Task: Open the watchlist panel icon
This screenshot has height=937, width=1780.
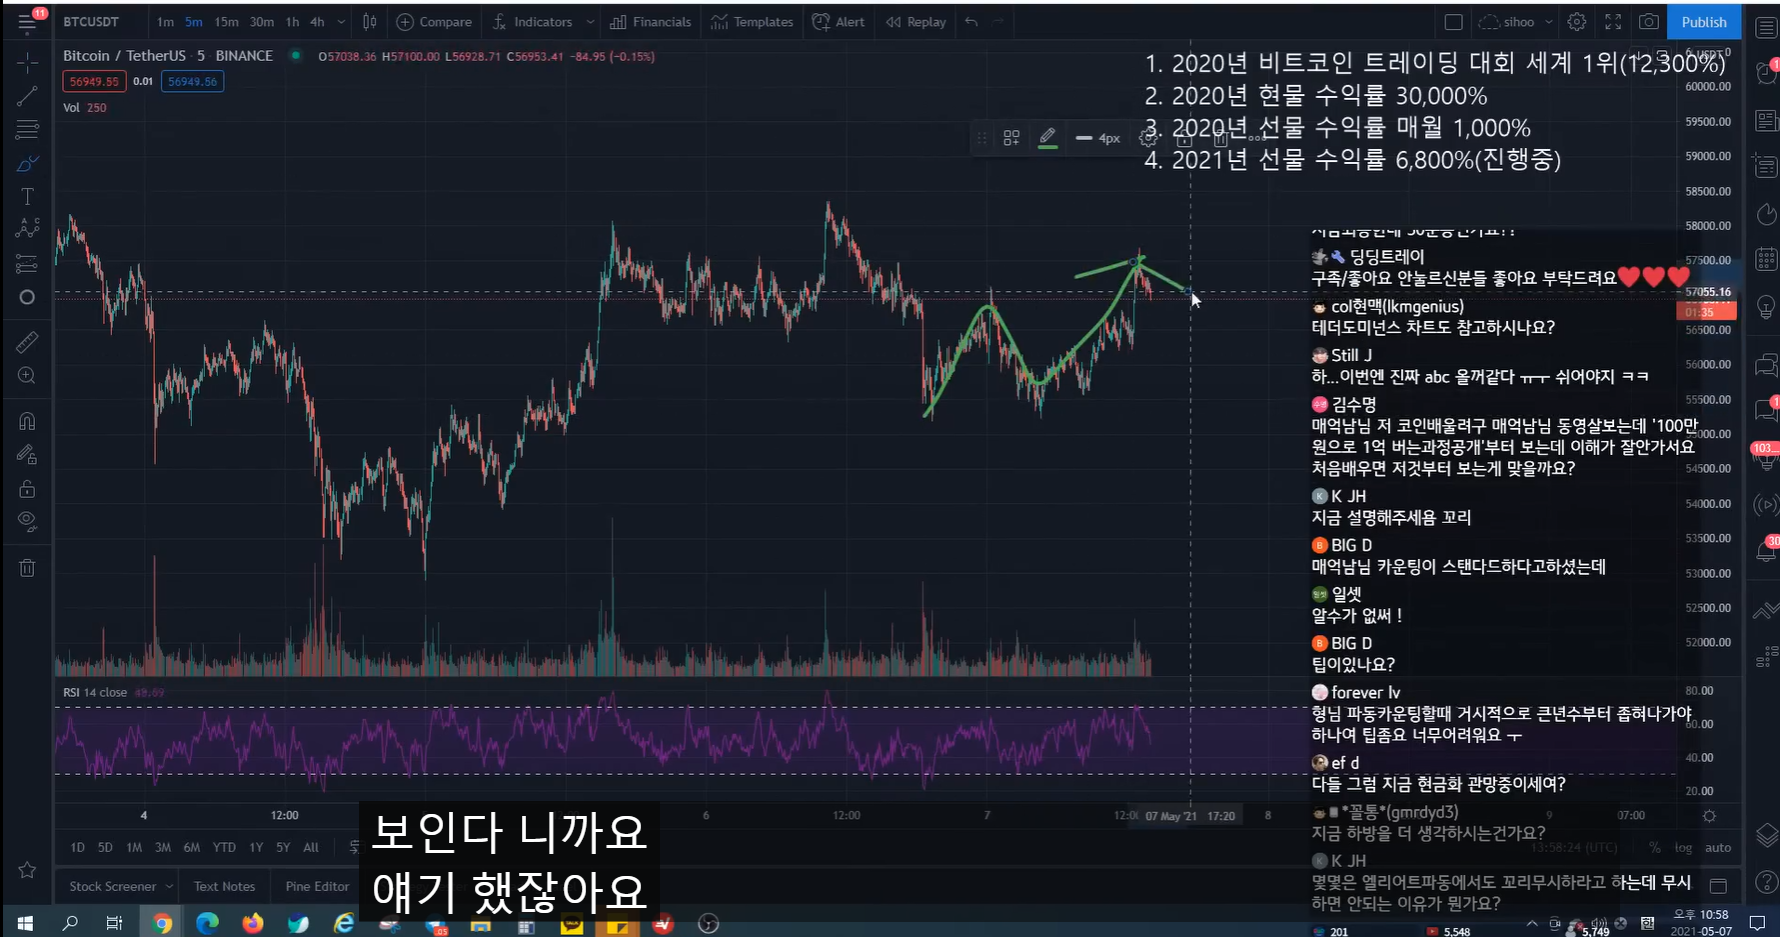Action: pyautogui.click(x=1767, y=28)
